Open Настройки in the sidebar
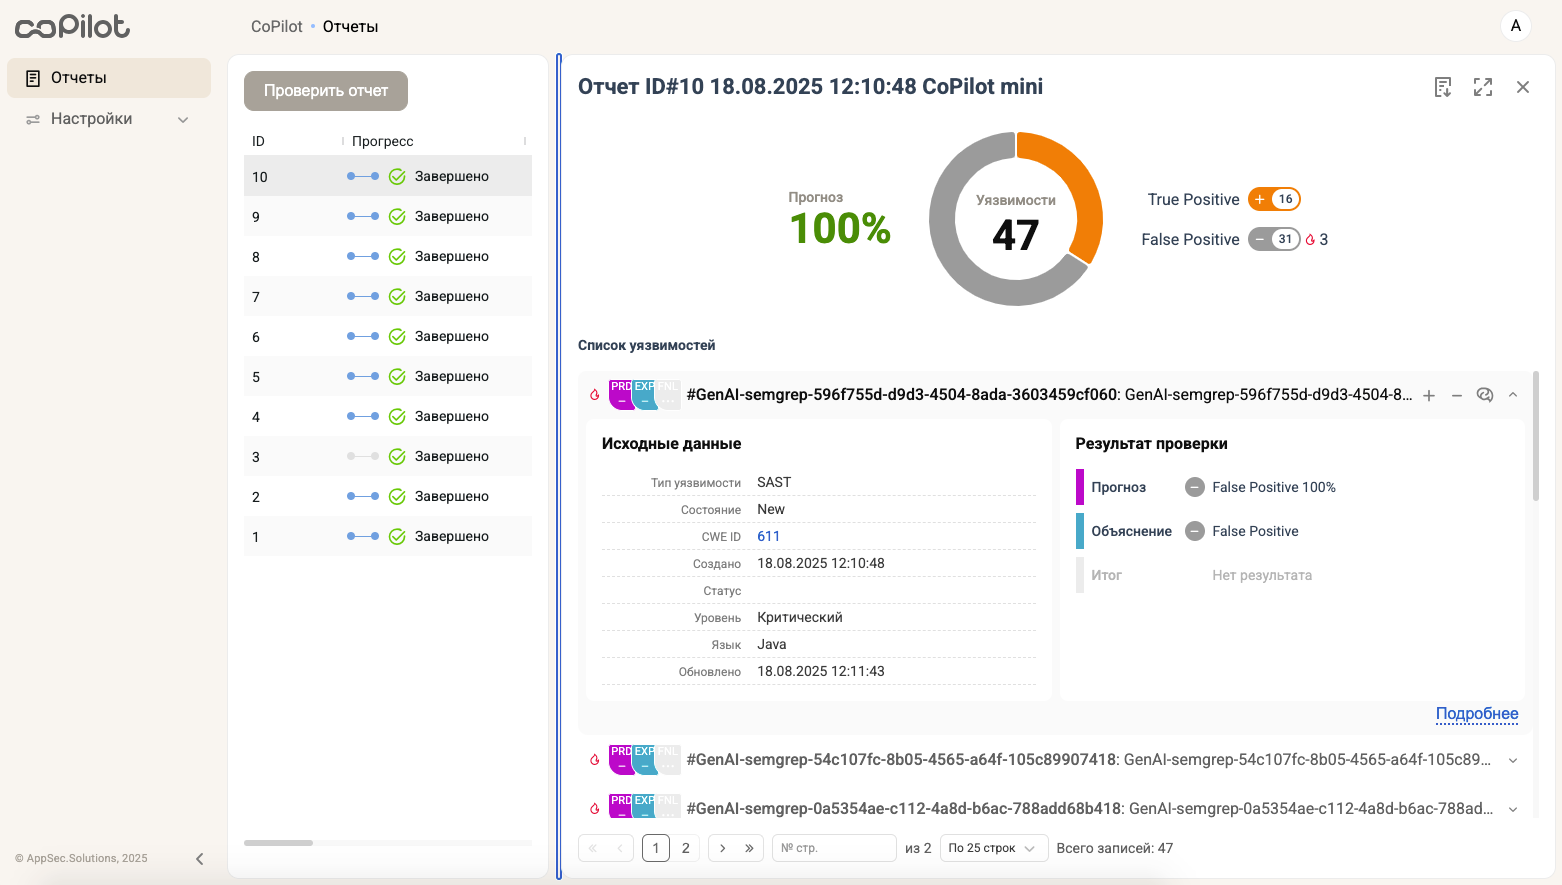 (x=109, y=119)
